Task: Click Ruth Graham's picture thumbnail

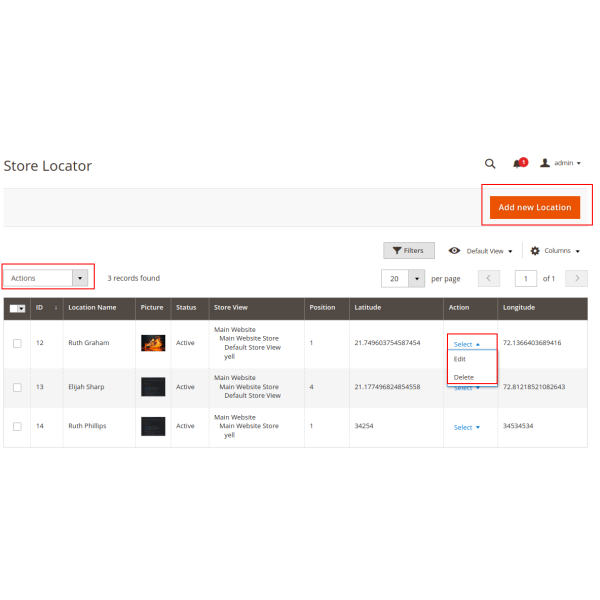Action: pos(153,343)
